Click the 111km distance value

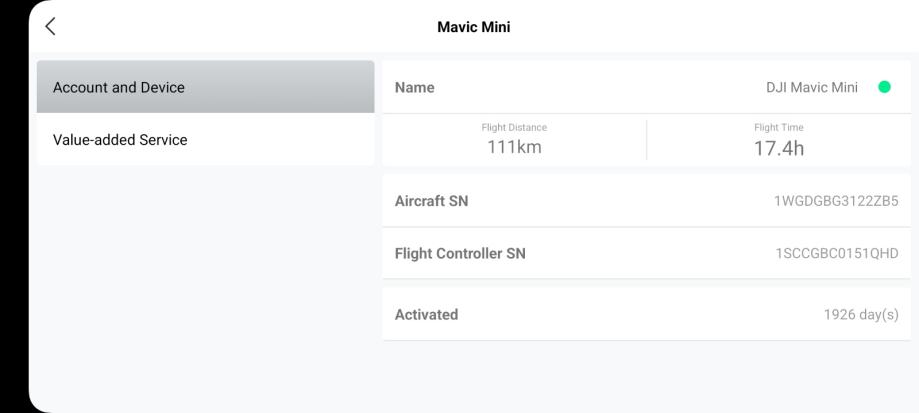point(514,148)
